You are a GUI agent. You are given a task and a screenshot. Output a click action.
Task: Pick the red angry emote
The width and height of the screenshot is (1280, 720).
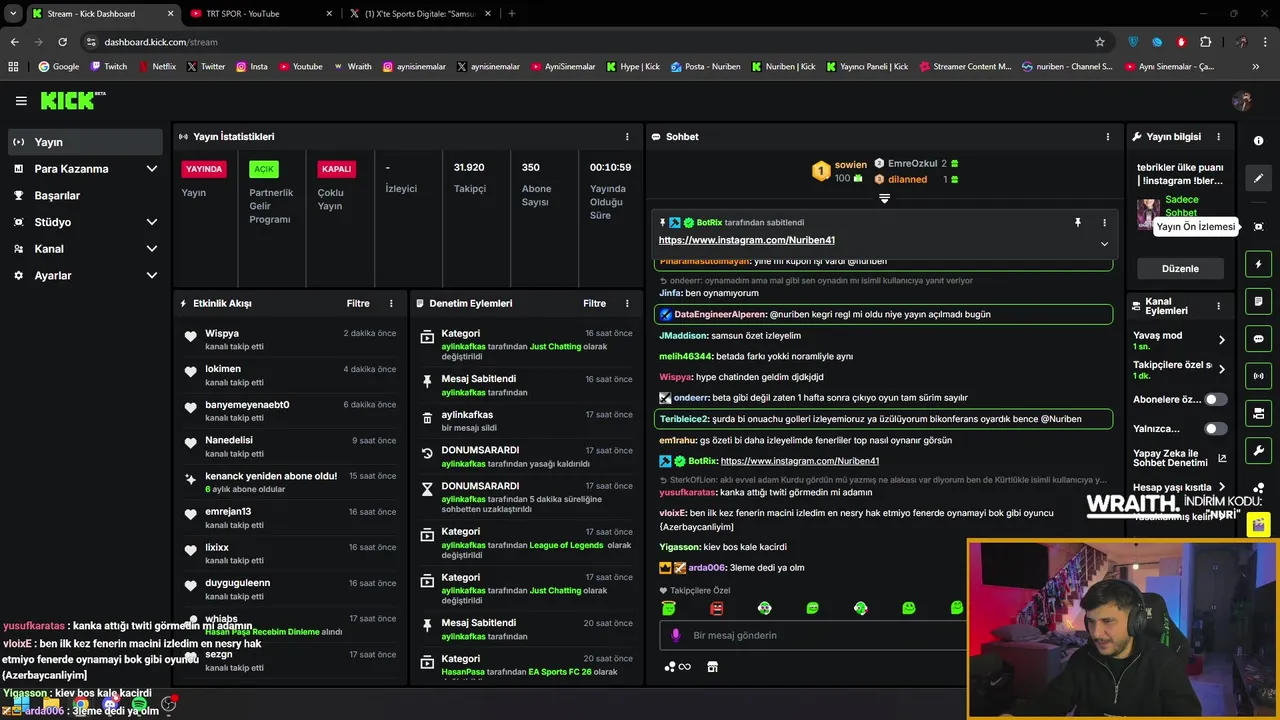716,608
